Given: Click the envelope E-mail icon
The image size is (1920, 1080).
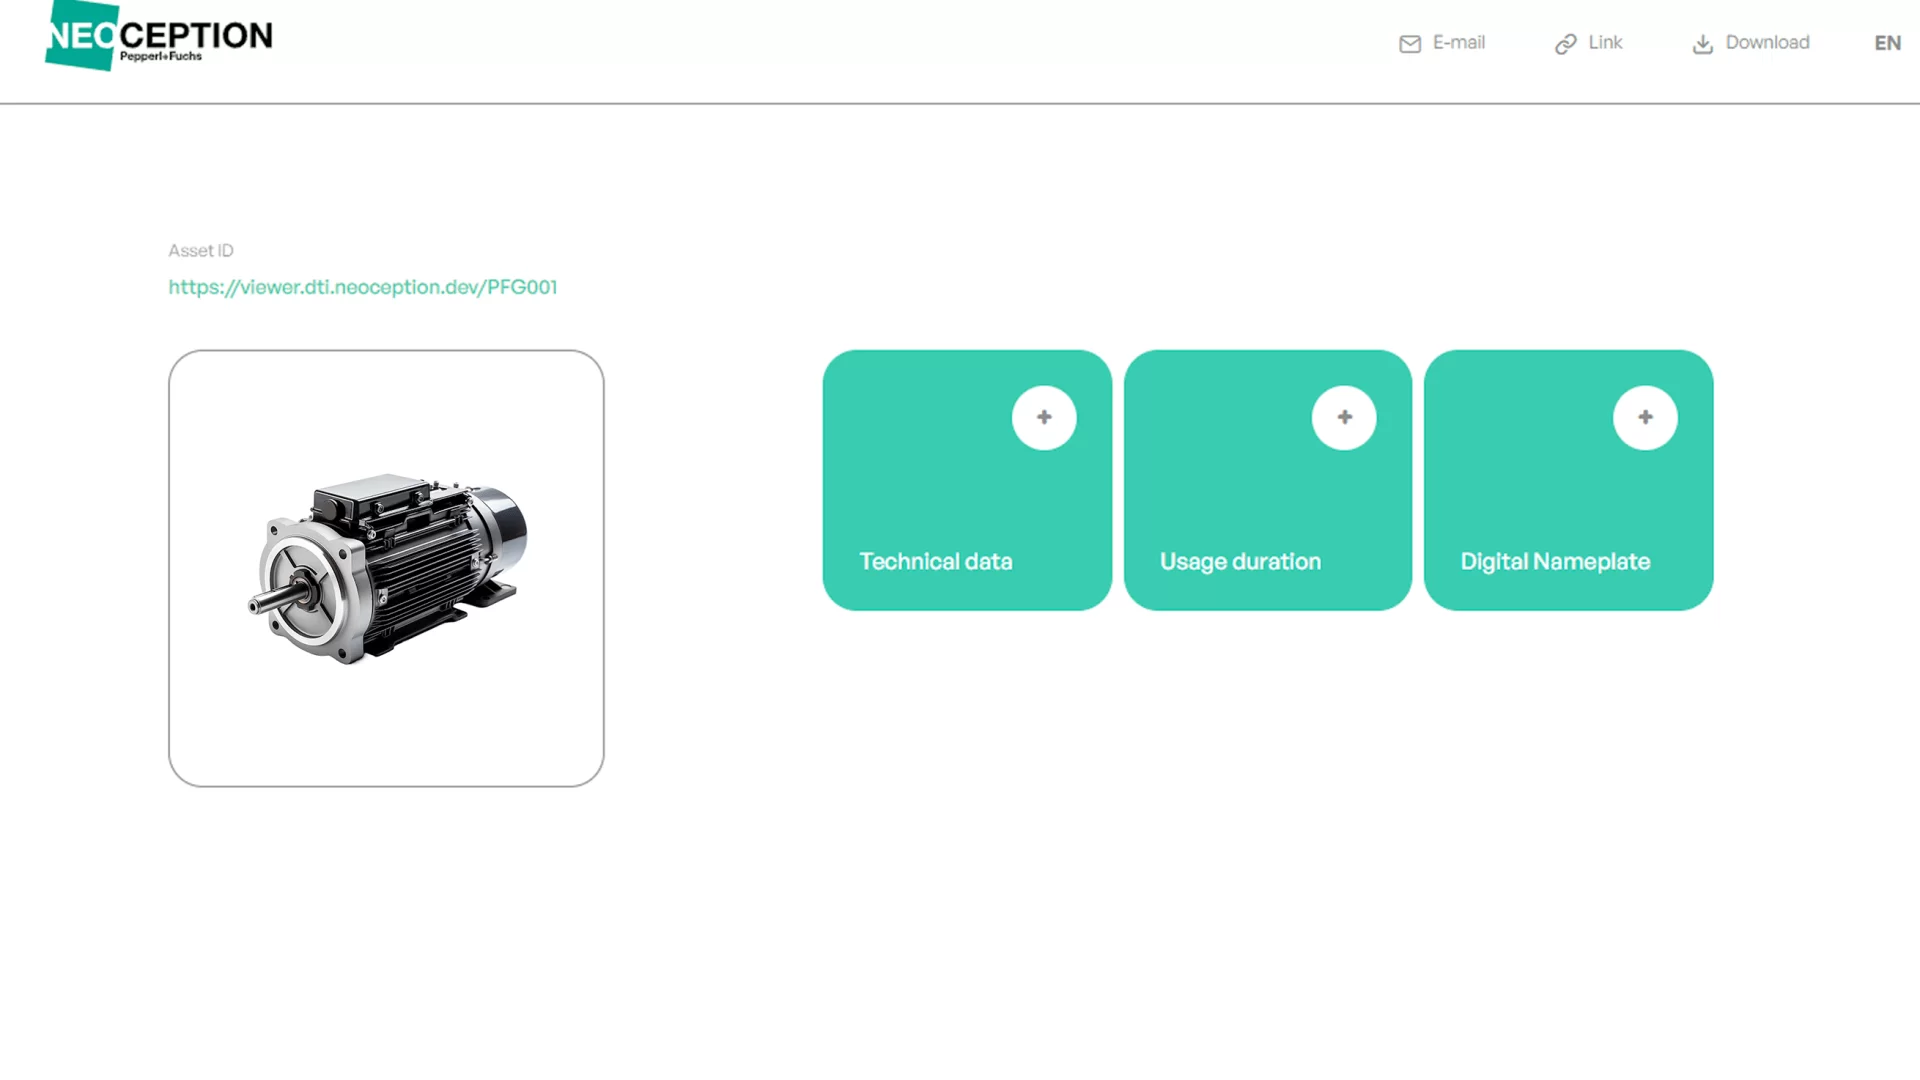Looking at the screenshot, I should [1410, 44].
